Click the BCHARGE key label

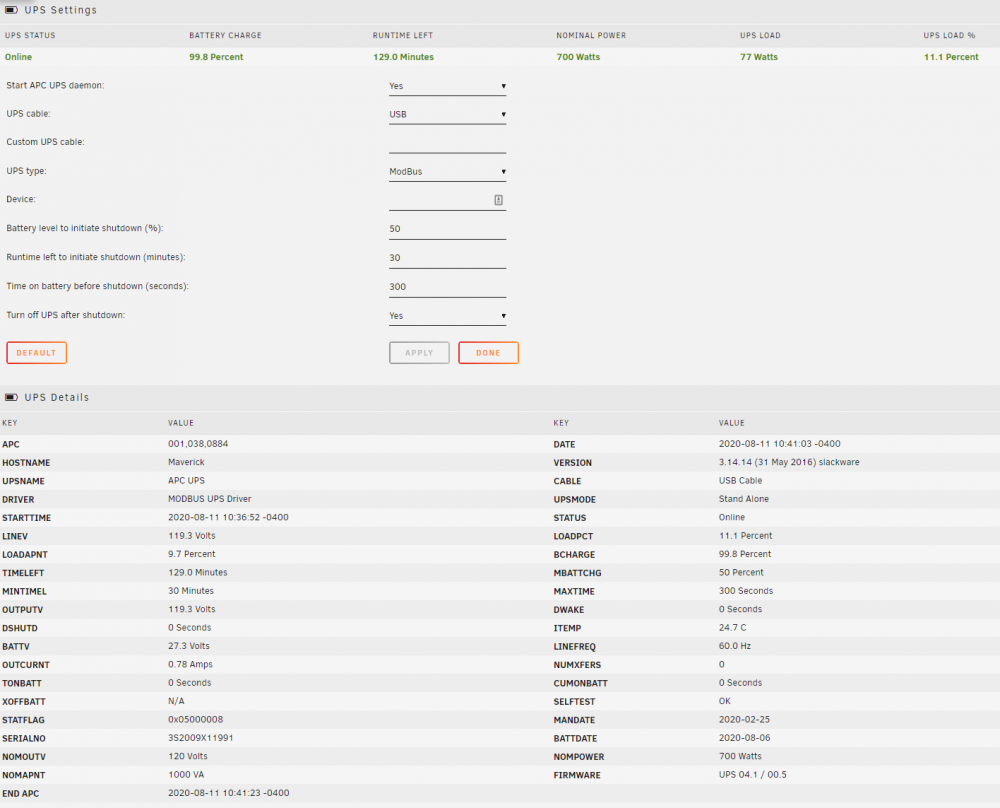tap(574, 555)
